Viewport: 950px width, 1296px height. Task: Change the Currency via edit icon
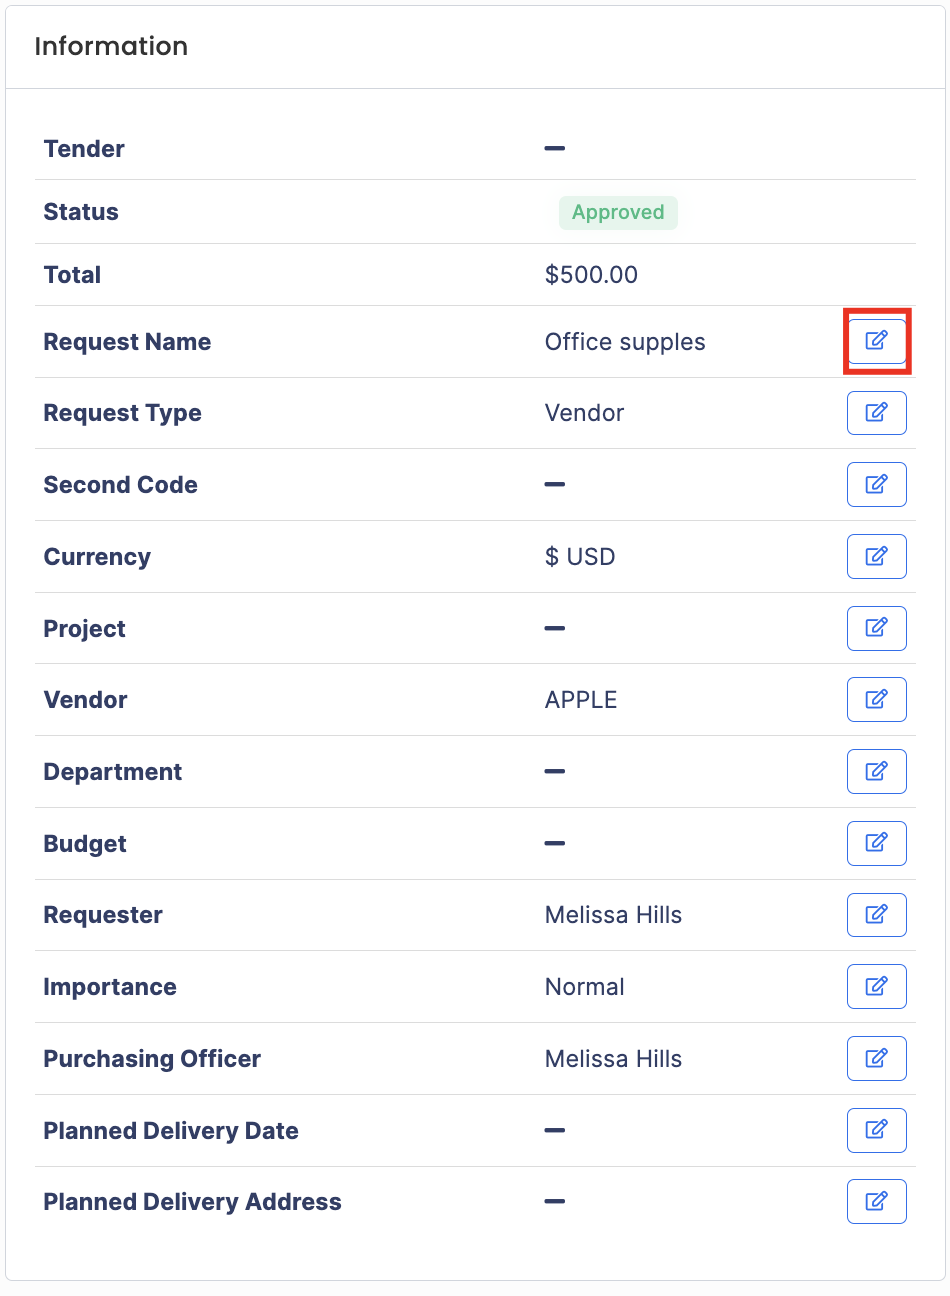[877, 557]
